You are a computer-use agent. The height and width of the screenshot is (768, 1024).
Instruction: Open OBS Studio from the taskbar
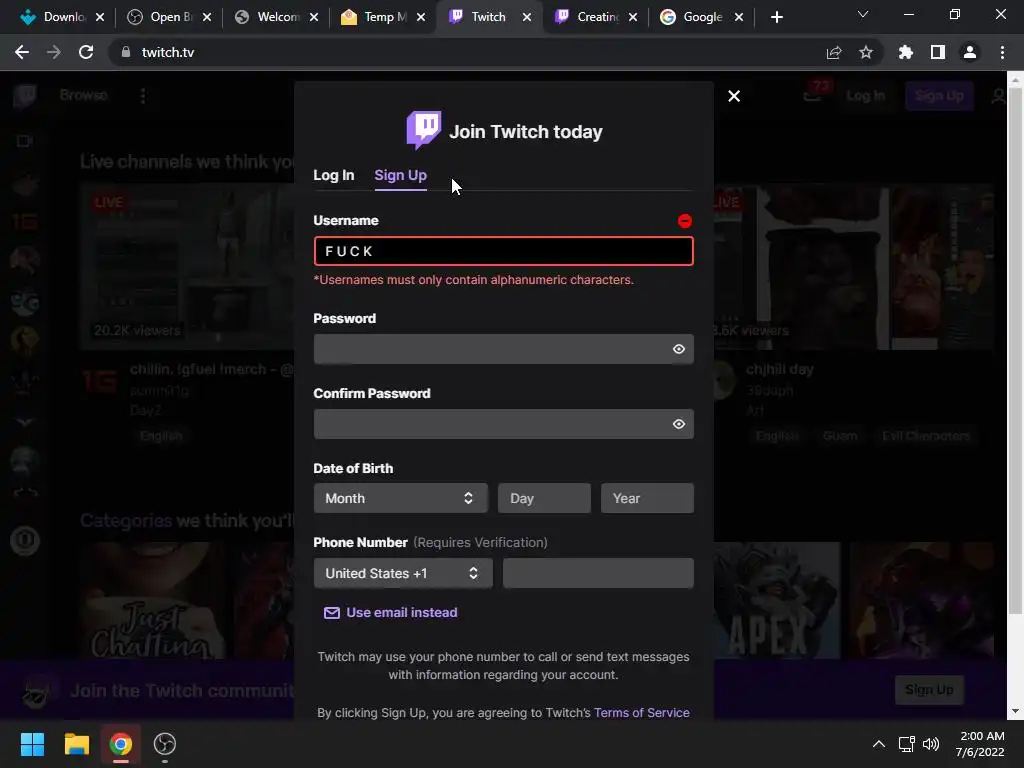[x=165, y=744]
